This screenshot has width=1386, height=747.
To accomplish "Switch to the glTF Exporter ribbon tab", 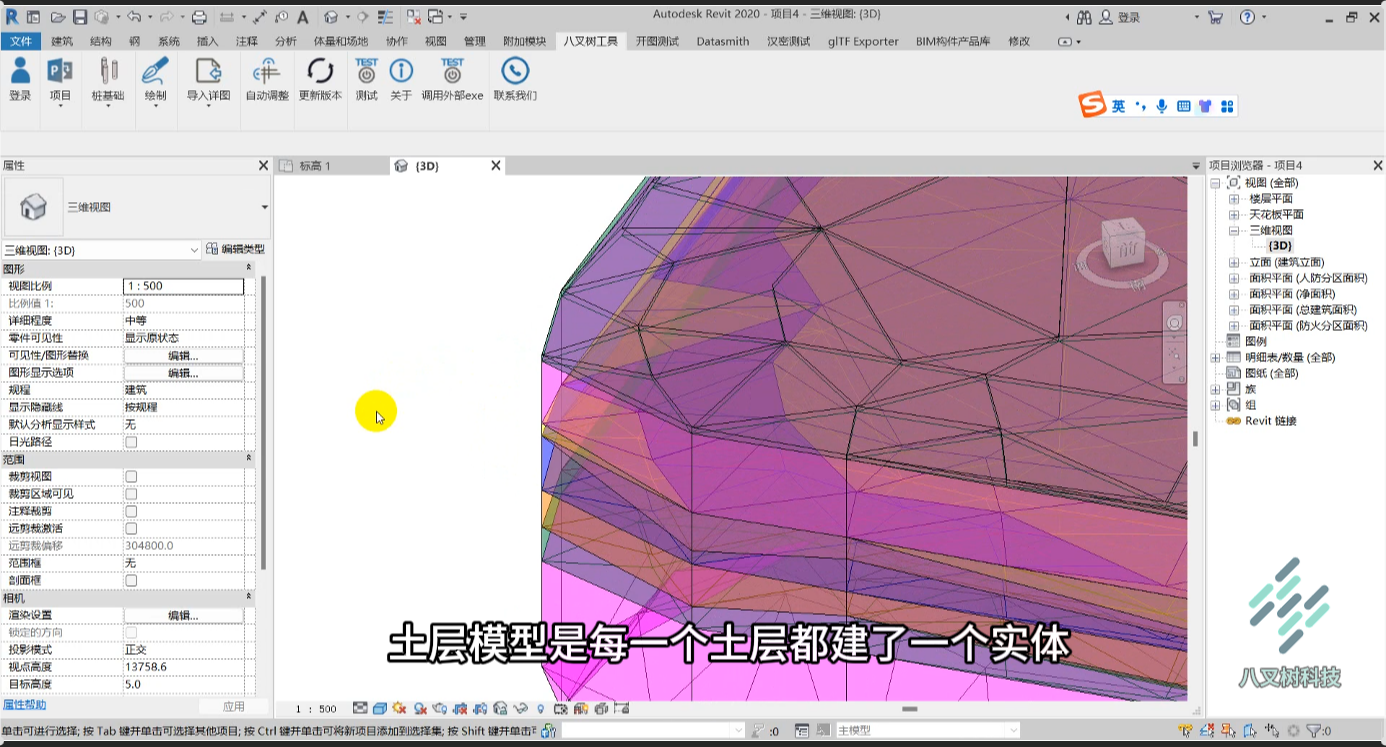I will click(863, 41).
